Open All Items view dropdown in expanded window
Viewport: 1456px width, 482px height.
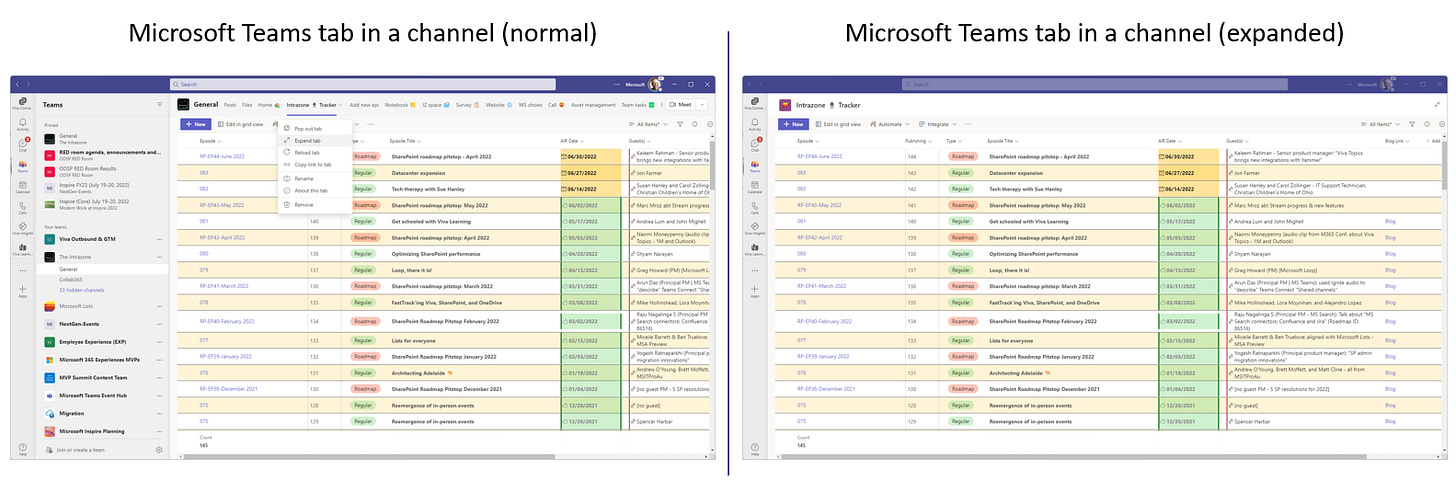1380,124
